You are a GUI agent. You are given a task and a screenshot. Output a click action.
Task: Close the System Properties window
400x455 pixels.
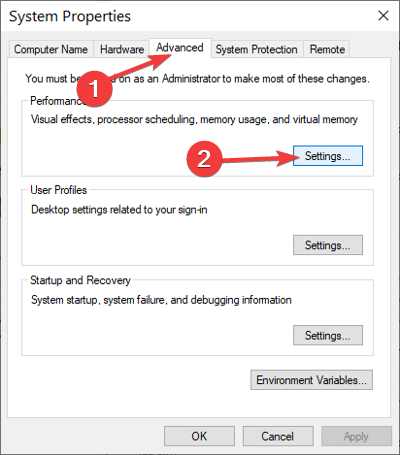coord(383,16)
